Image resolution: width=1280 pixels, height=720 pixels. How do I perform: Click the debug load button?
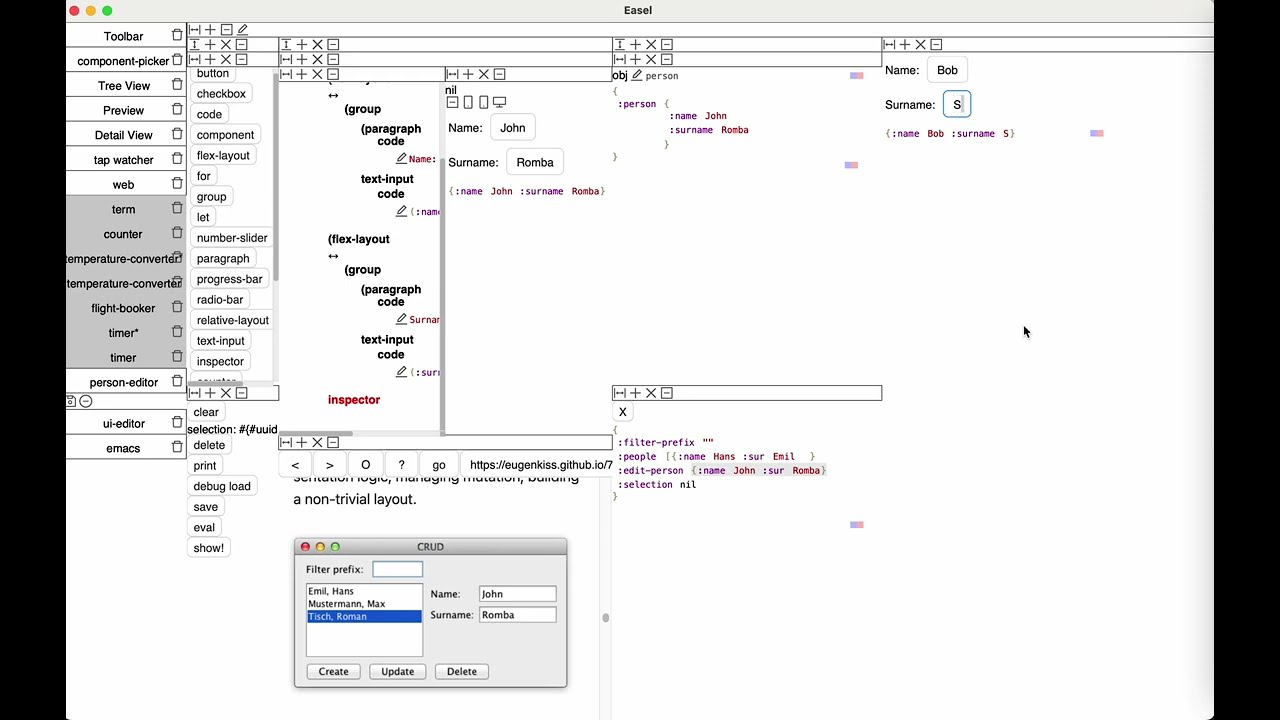tap(222, 486)
